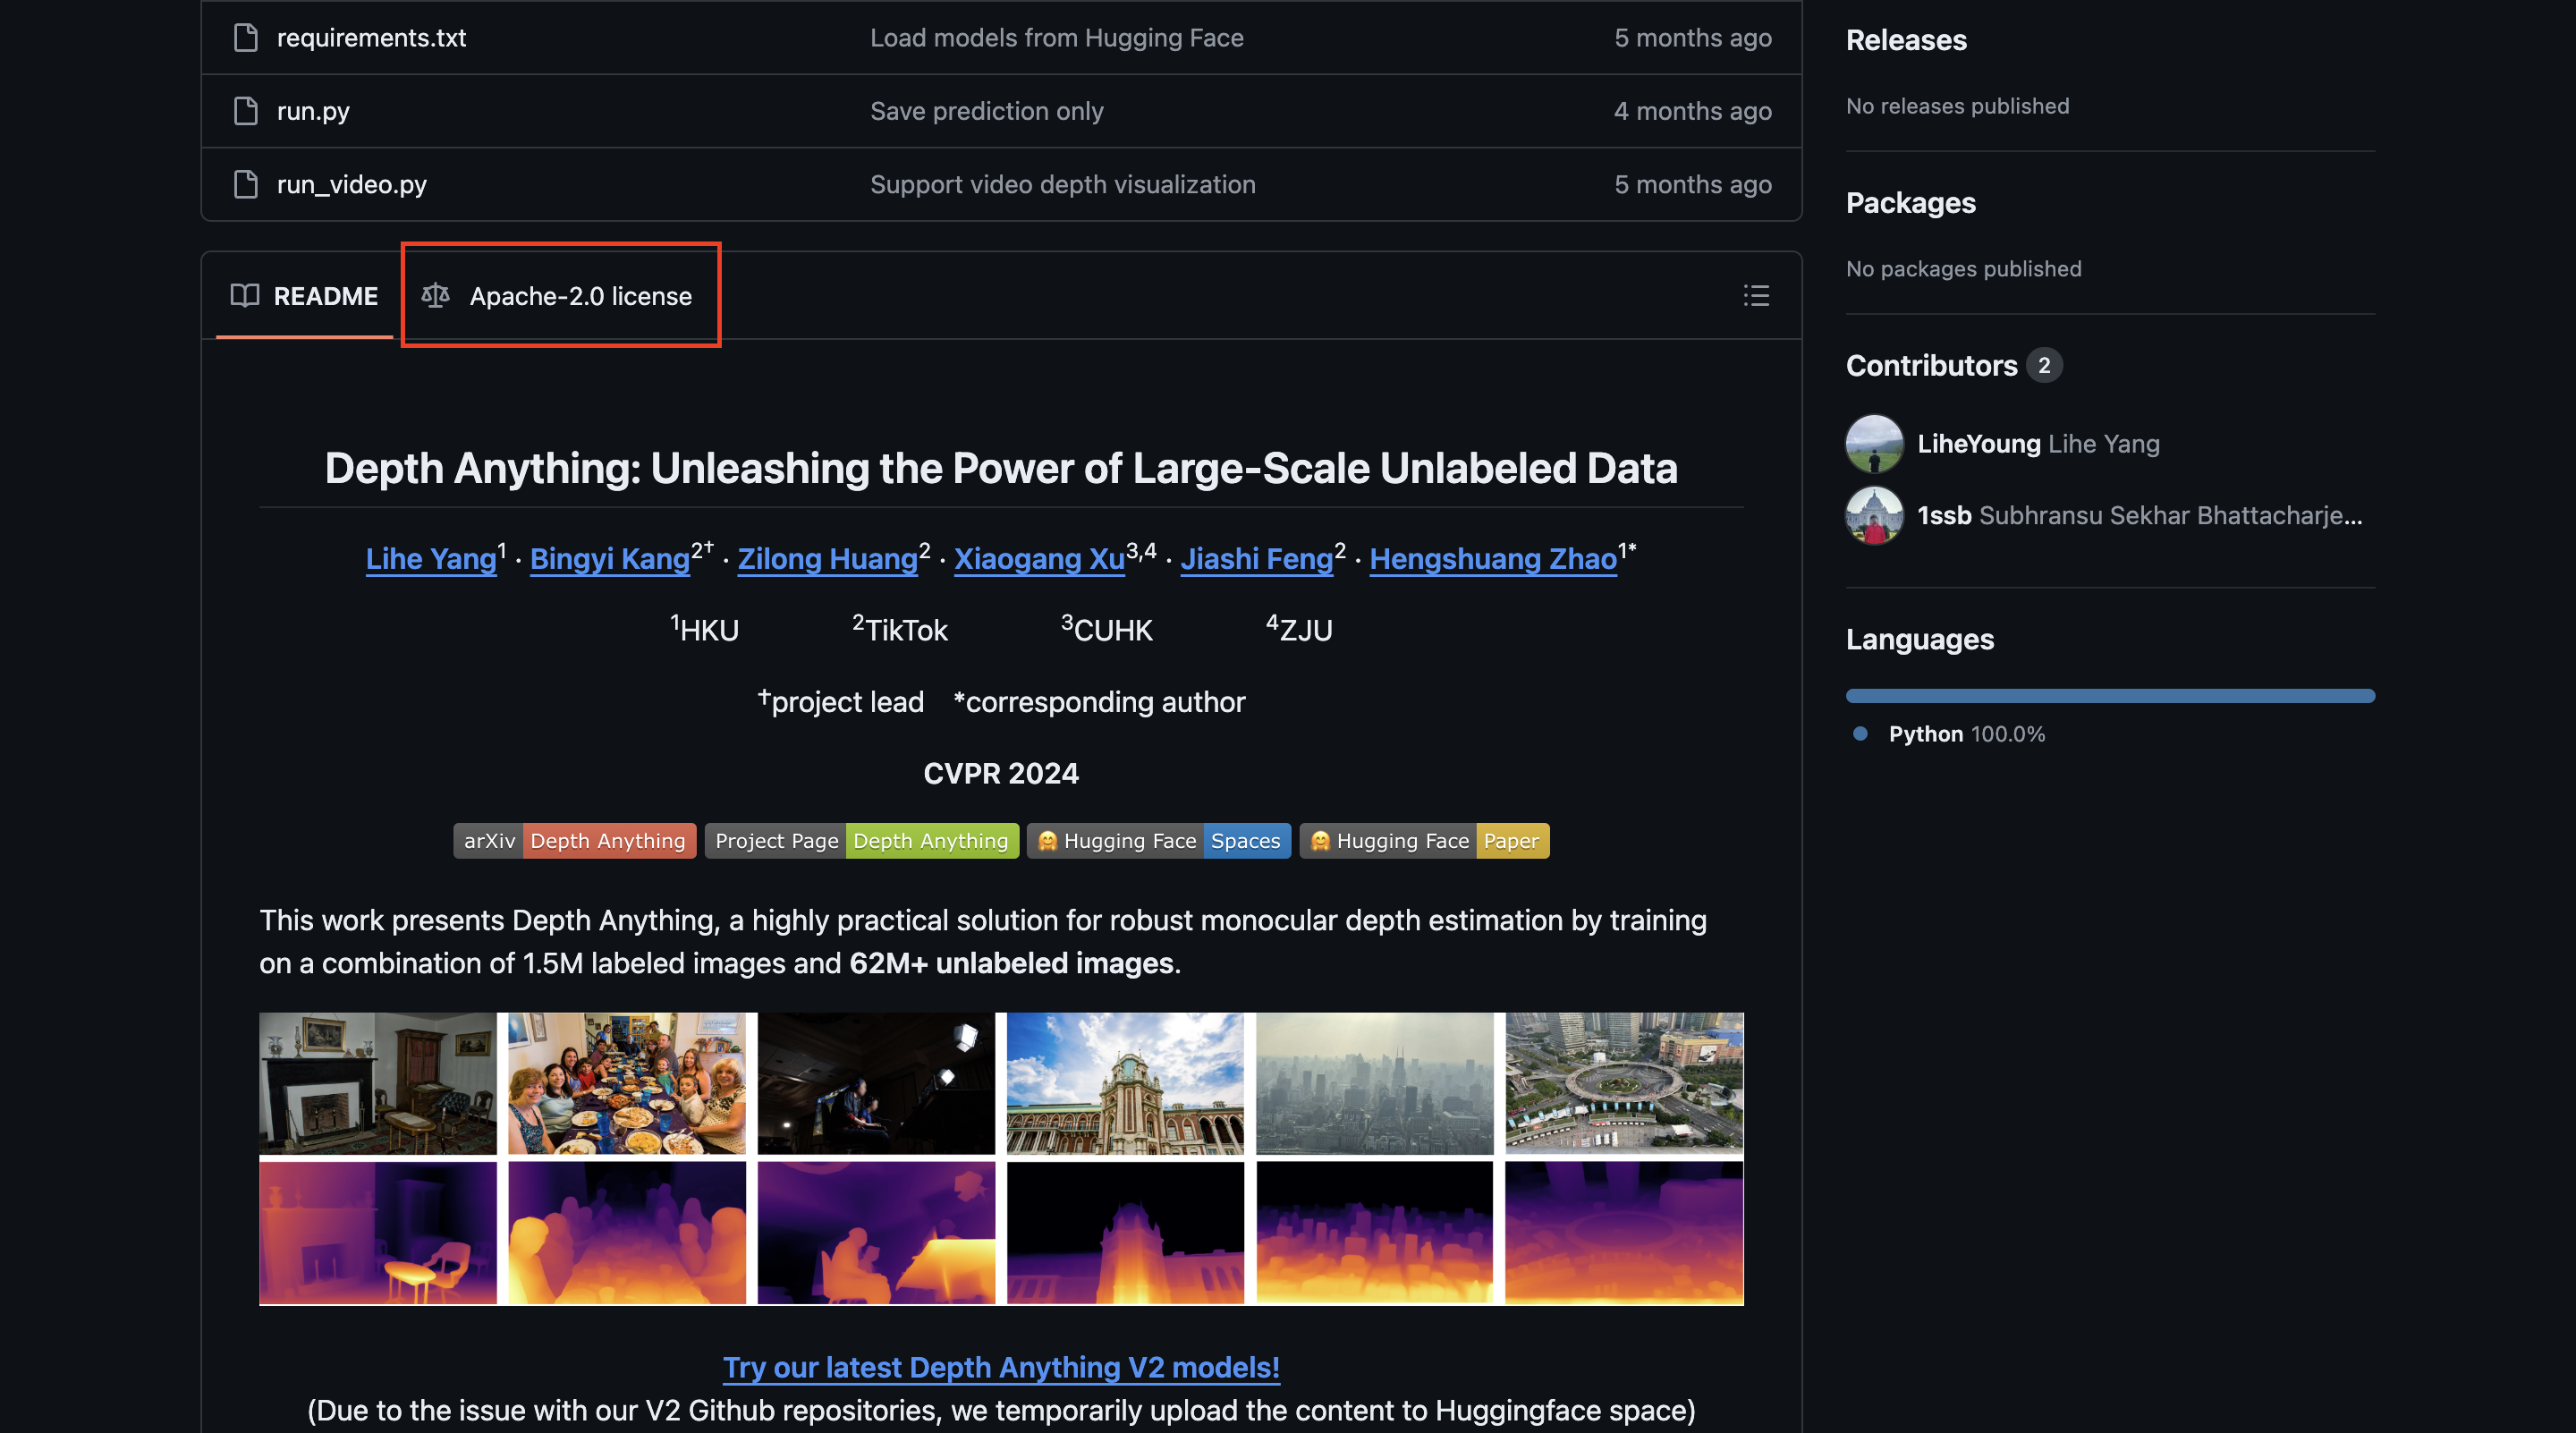Click the Hugging Face Spaces badge
Image resolution: width=2576 pixels, height=1433 pixels.
pyautogui.click(x=1158, y=840)
